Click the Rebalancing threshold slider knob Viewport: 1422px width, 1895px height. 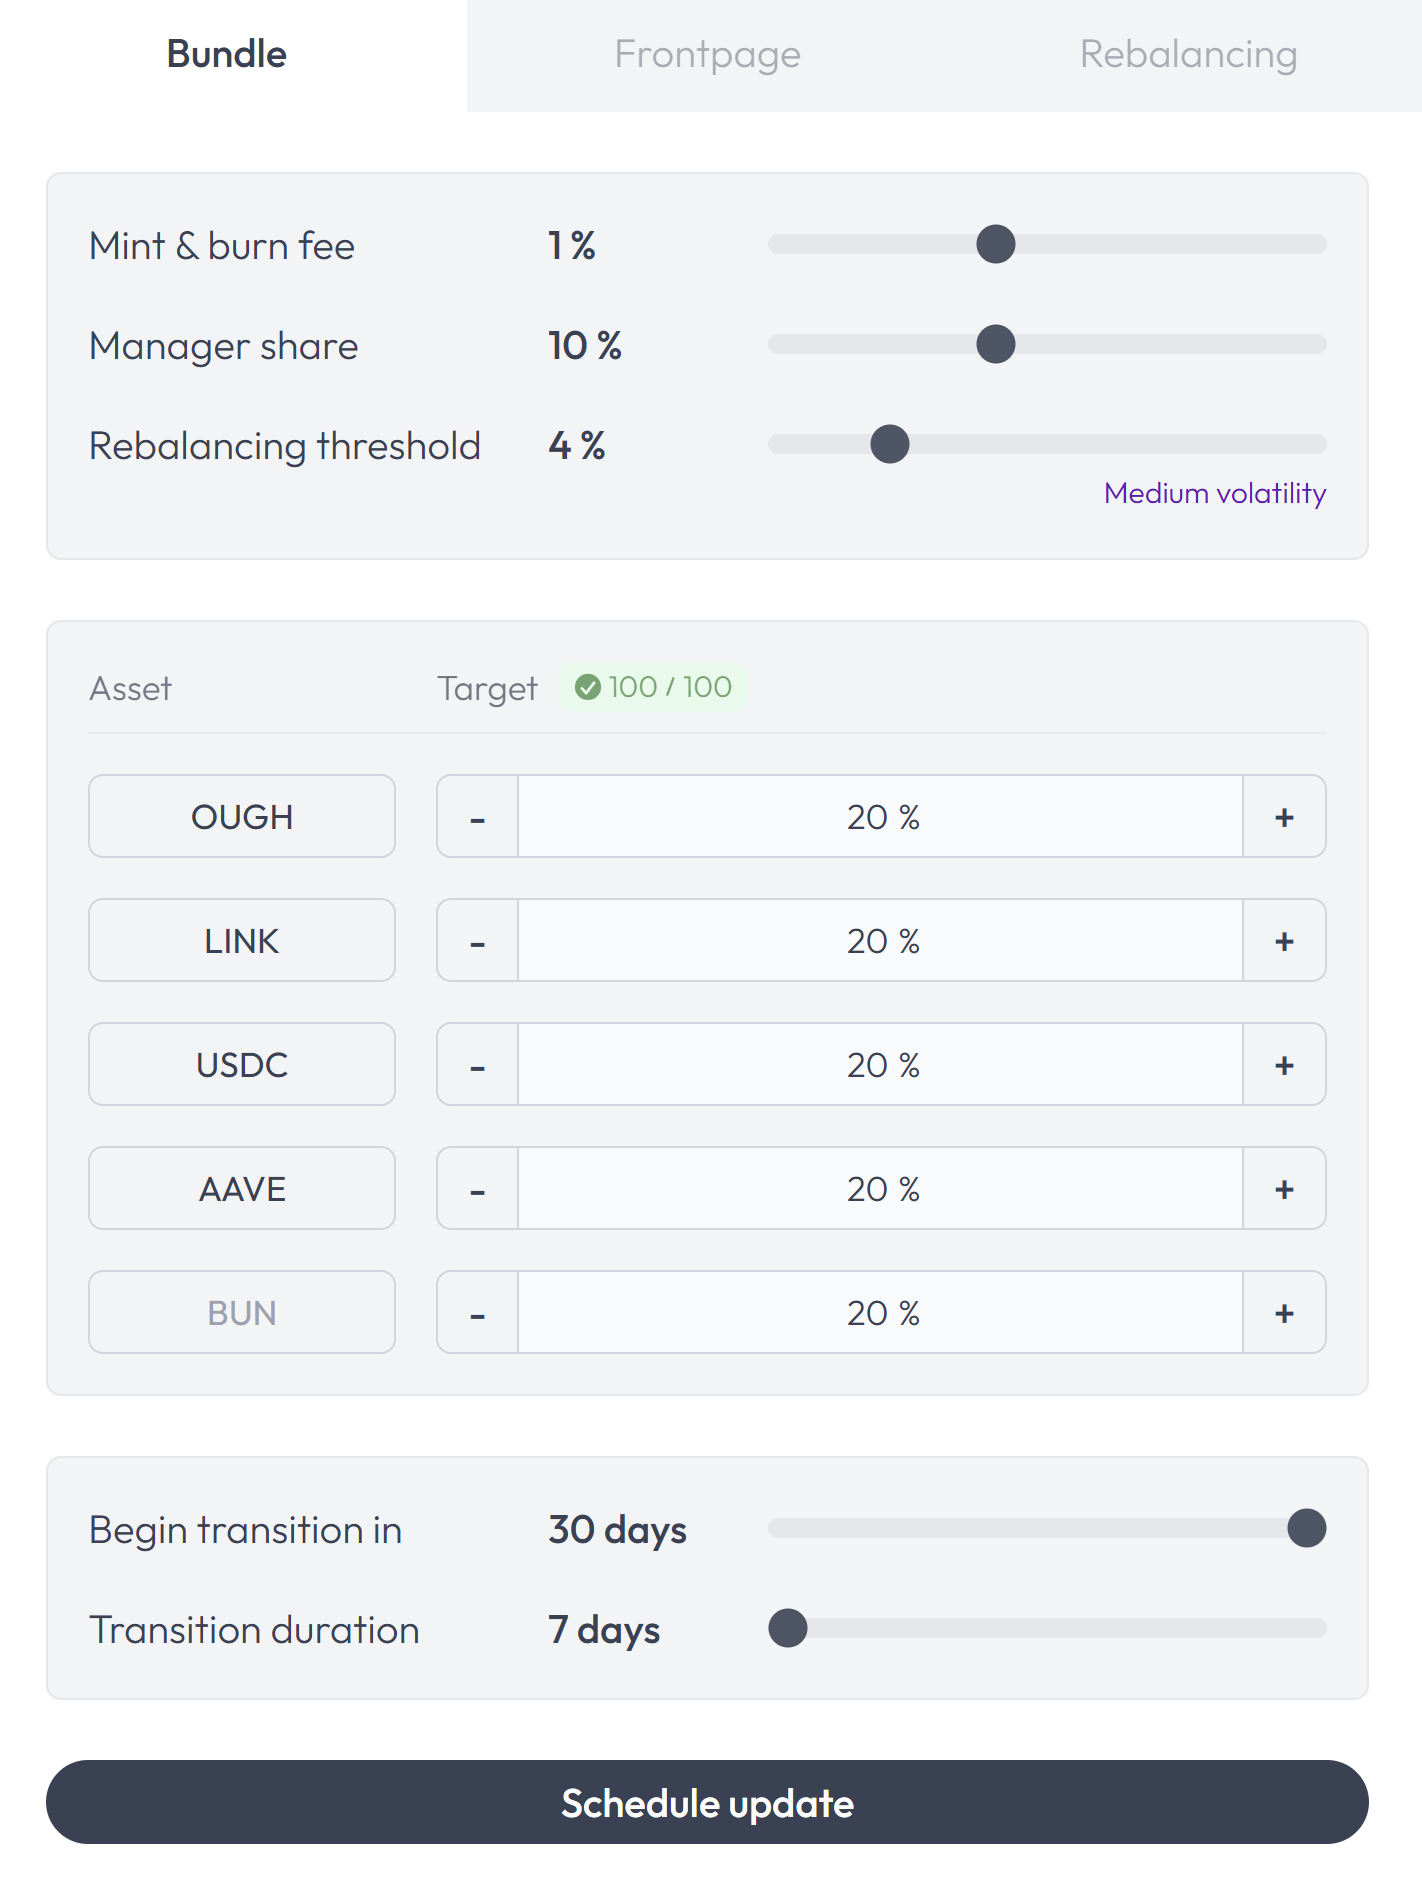(889, 444)
